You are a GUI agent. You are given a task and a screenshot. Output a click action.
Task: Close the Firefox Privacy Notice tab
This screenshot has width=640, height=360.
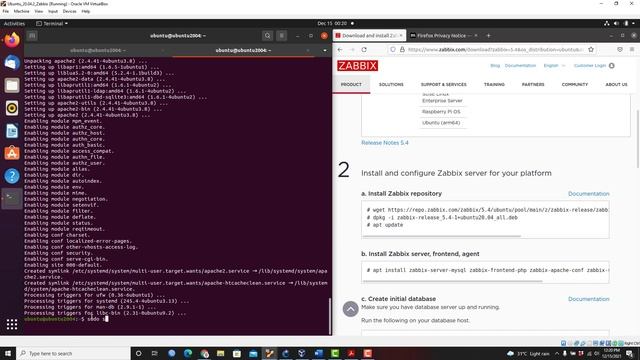(476, 36)
